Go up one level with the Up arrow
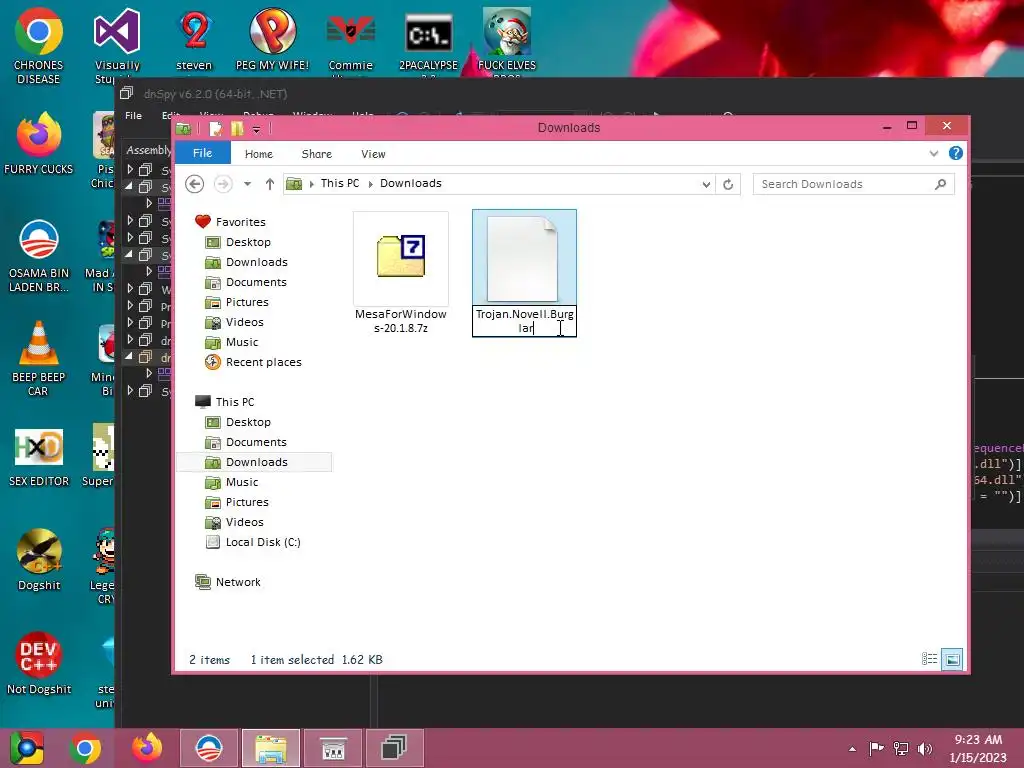1024x768 pixels. point(270,184)
